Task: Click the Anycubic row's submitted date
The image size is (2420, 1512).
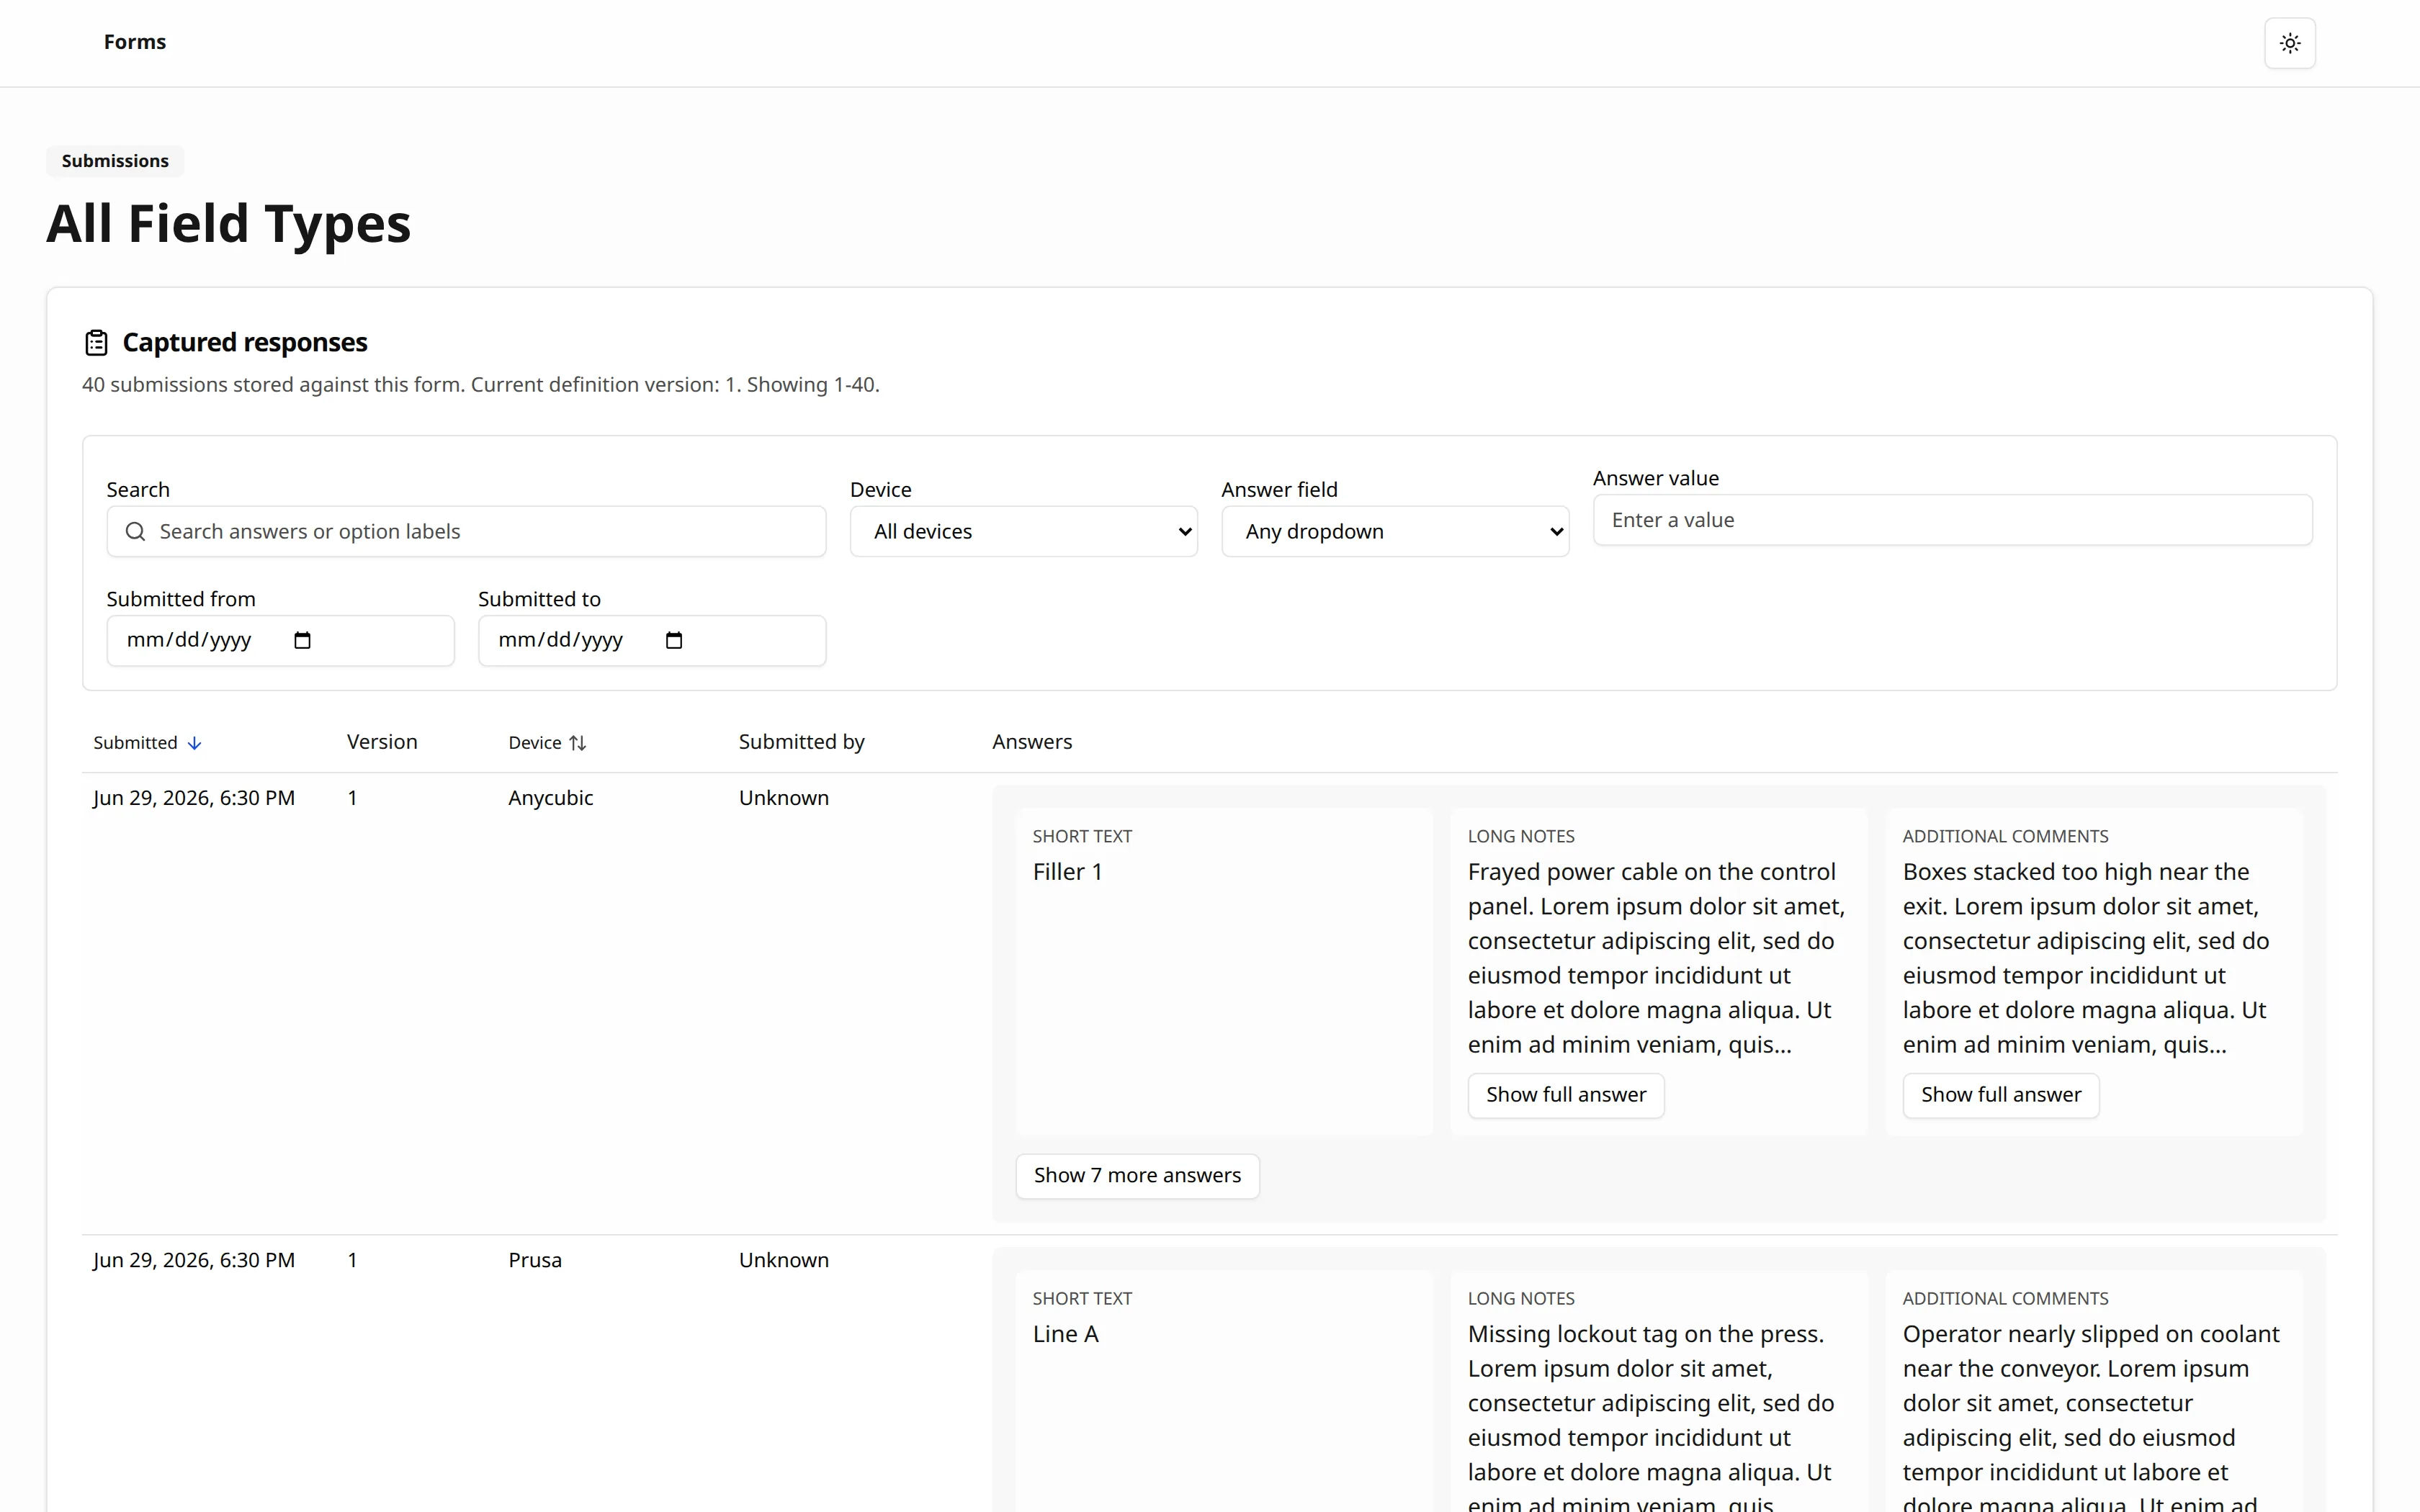Action: tap(194, 798)
